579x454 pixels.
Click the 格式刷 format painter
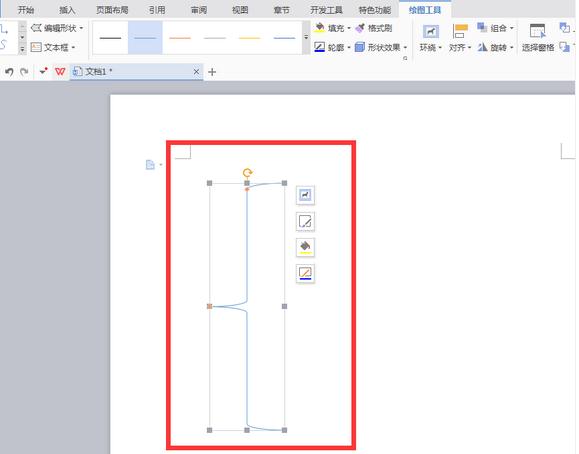[374, 28]
